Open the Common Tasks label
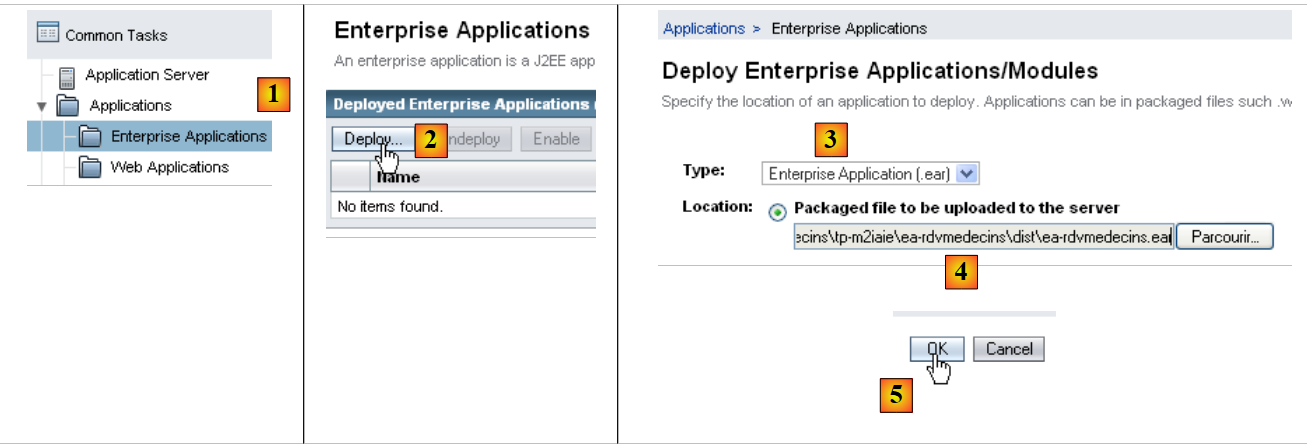The image size is (1307, 445). [x=116, y=35]
